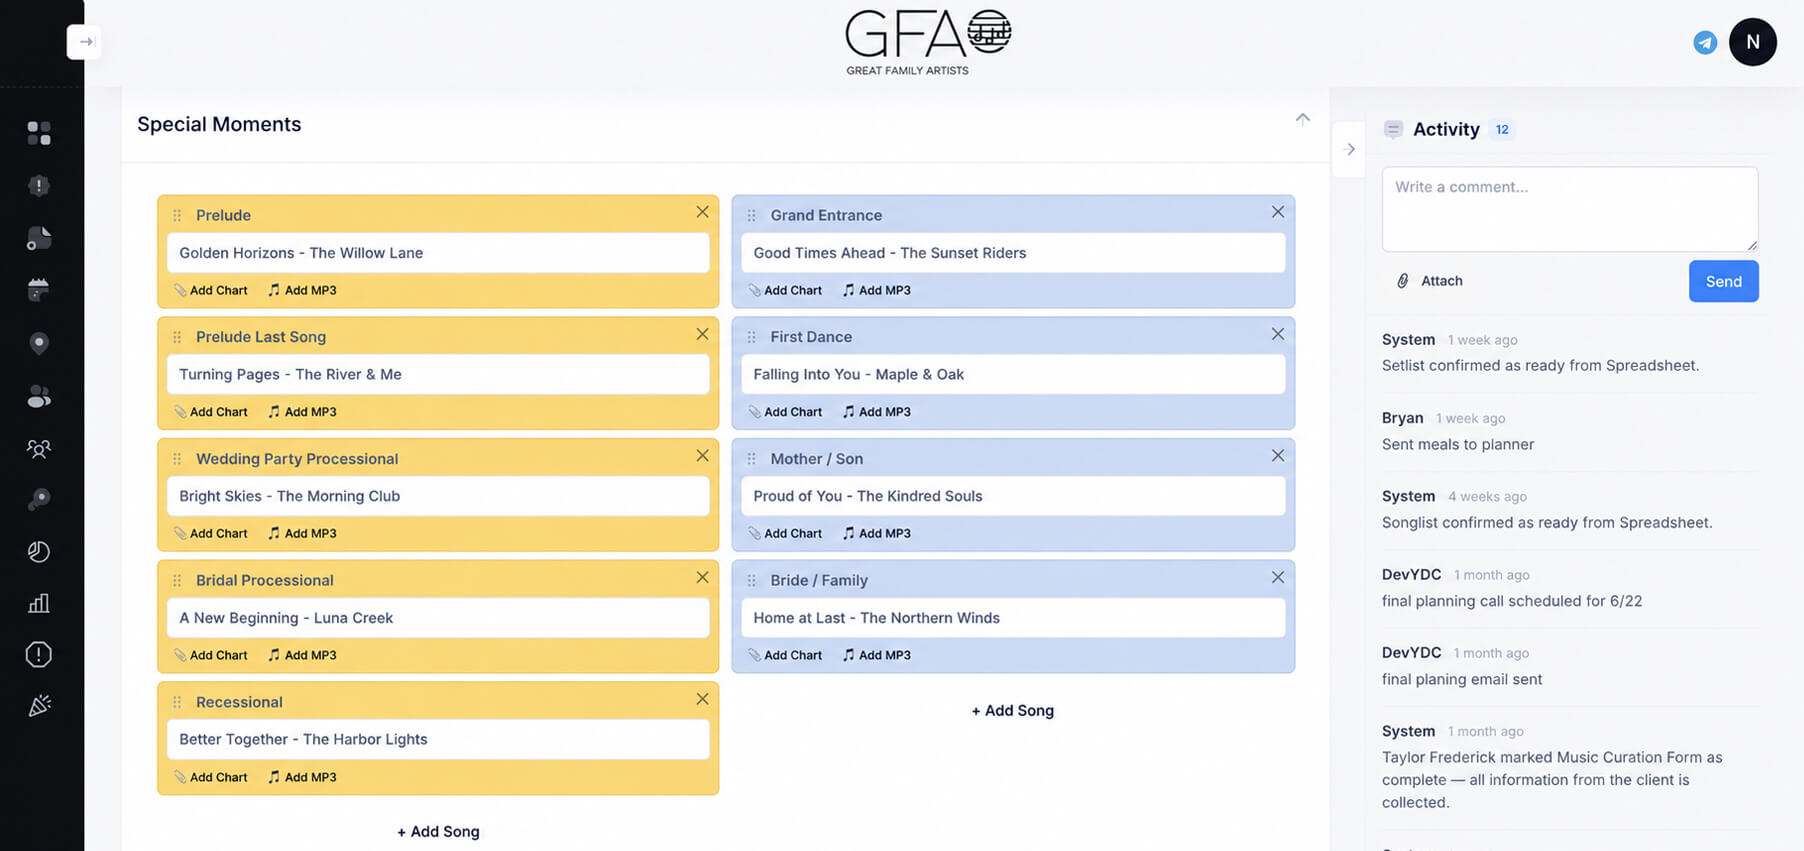Viewport: 1804px width, 851px height.
Task: Collapse the Activity panel with chevron
Action: 1350,149
